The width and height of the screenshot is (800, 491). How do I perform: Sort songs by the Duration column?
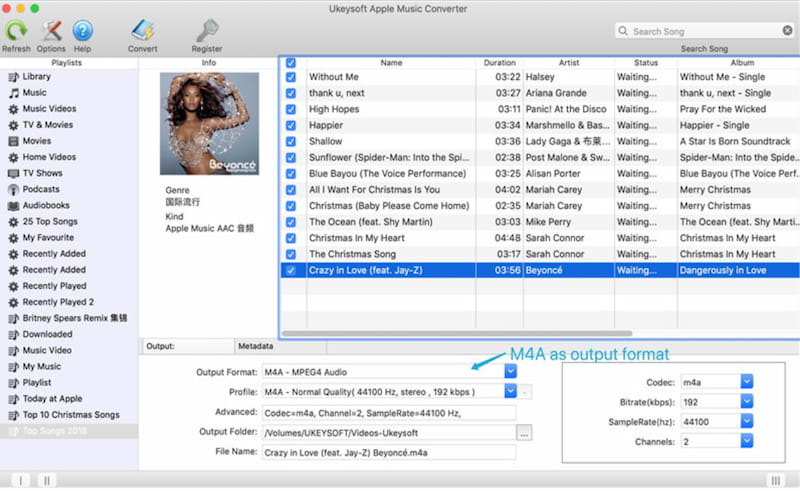[x=499, y=63]
